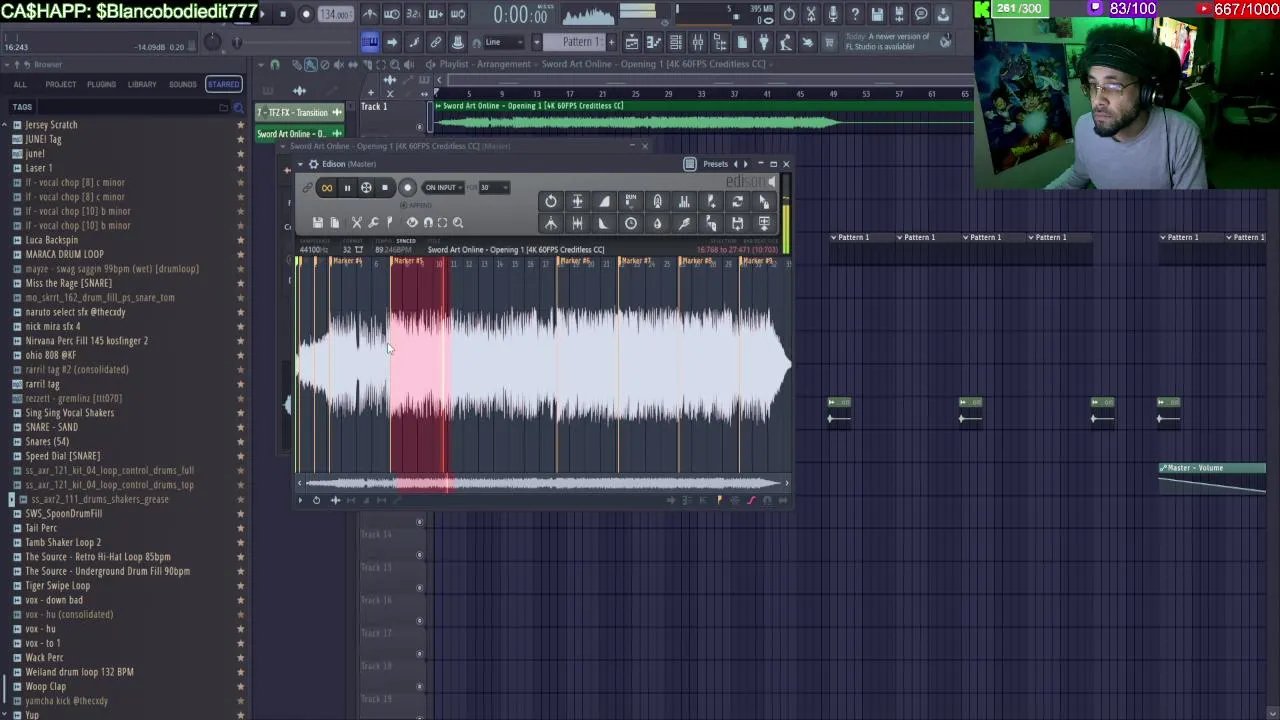The image size is (1280, 720).
Task: Click Edison scissors edit tool
Action: [x=357, y=223]
